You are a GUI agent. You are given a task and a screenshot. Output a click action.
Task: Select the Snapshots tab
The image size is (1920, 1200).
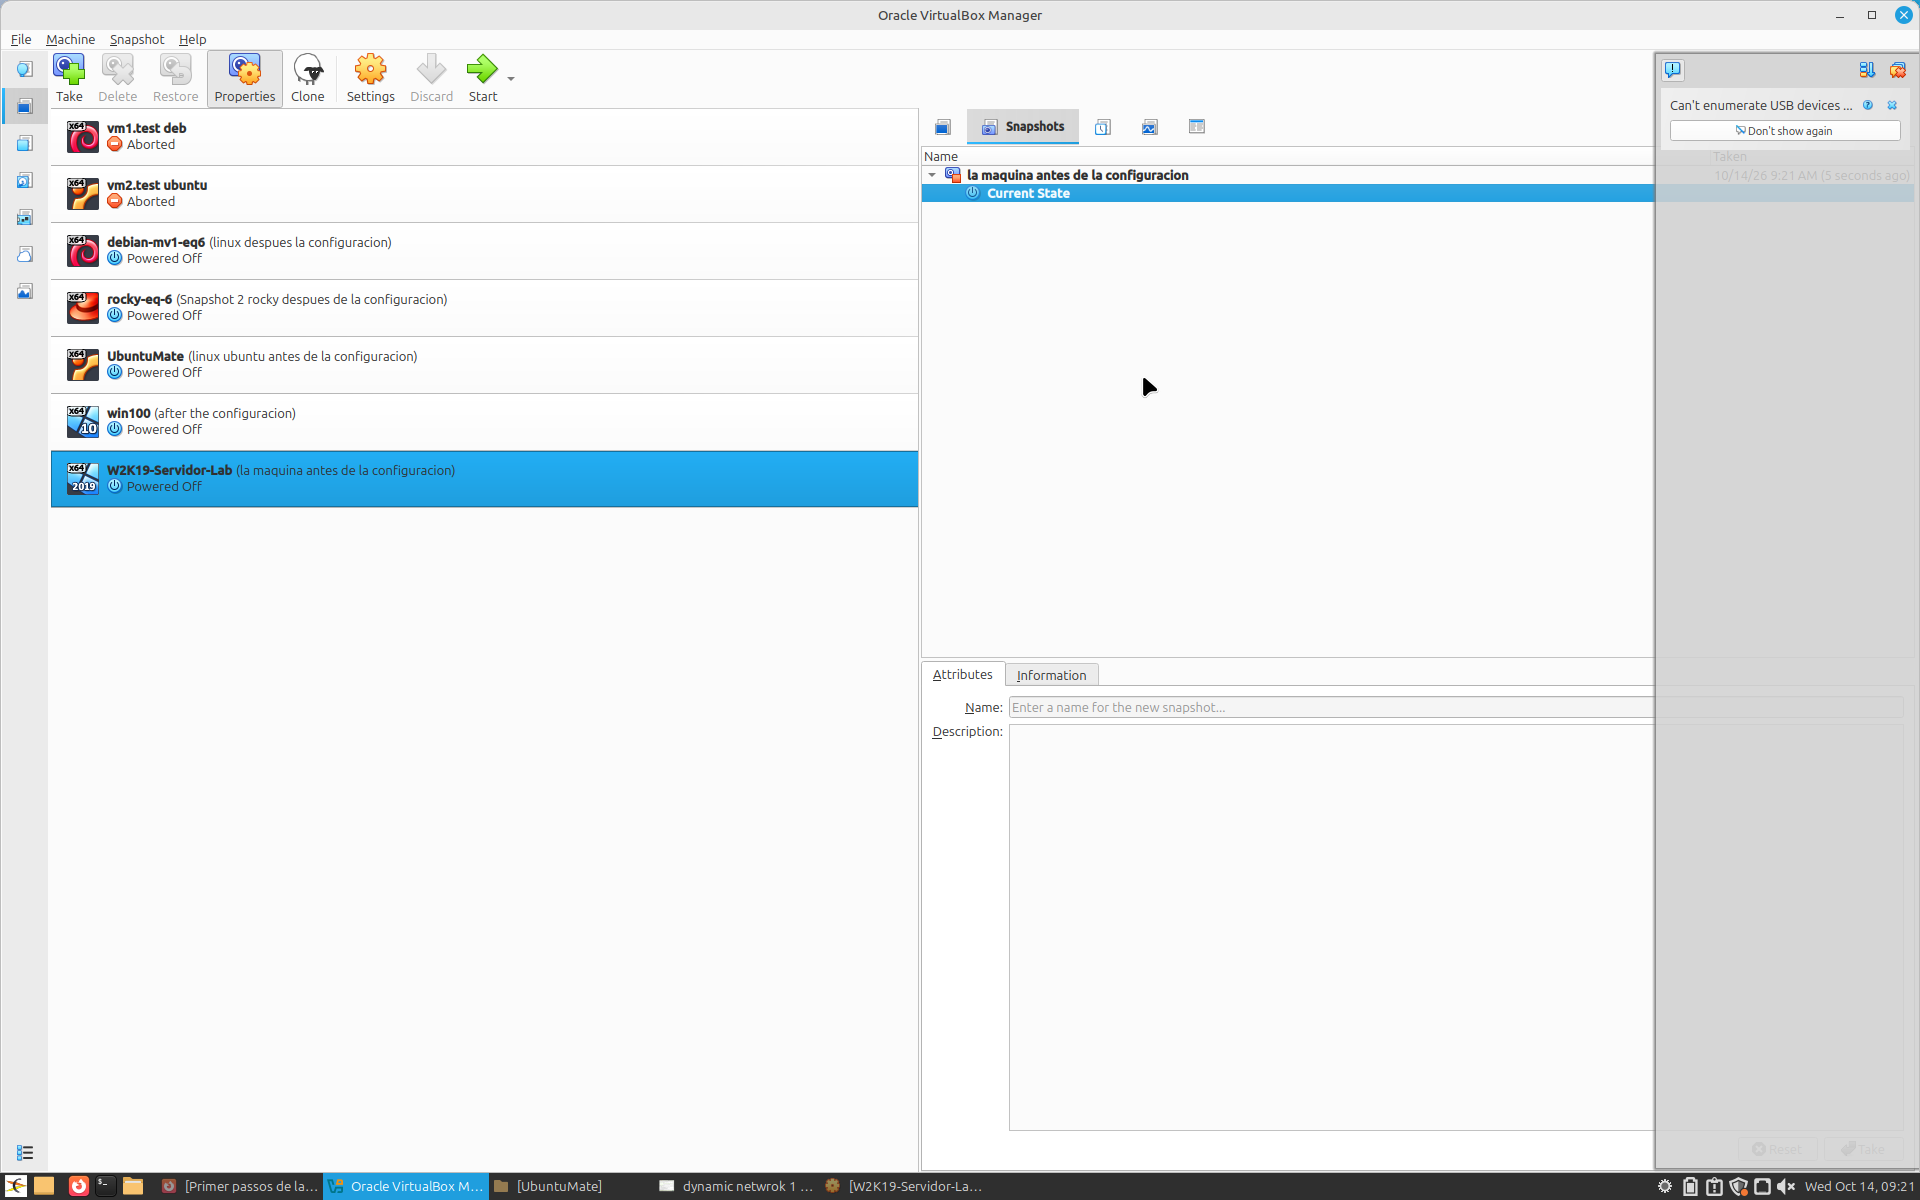[1023, 127]
